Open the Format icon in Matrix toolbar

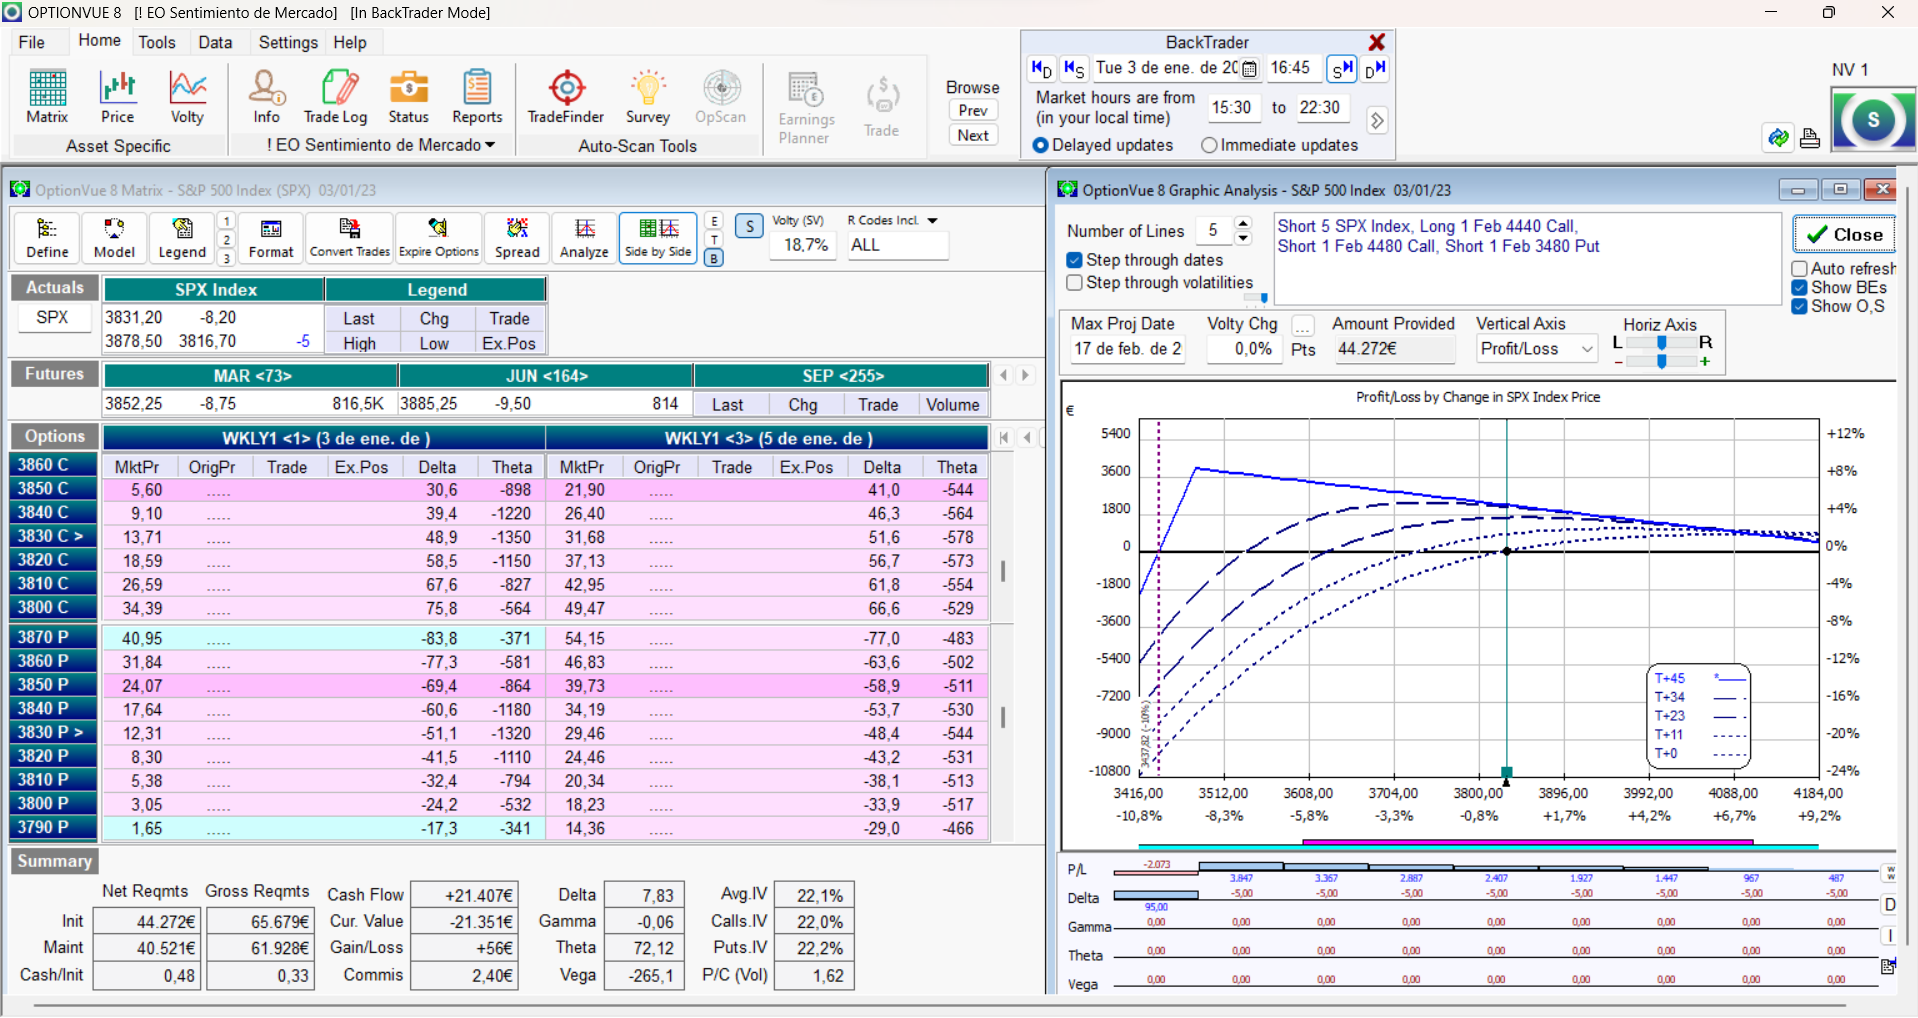[x=271, y=238]
